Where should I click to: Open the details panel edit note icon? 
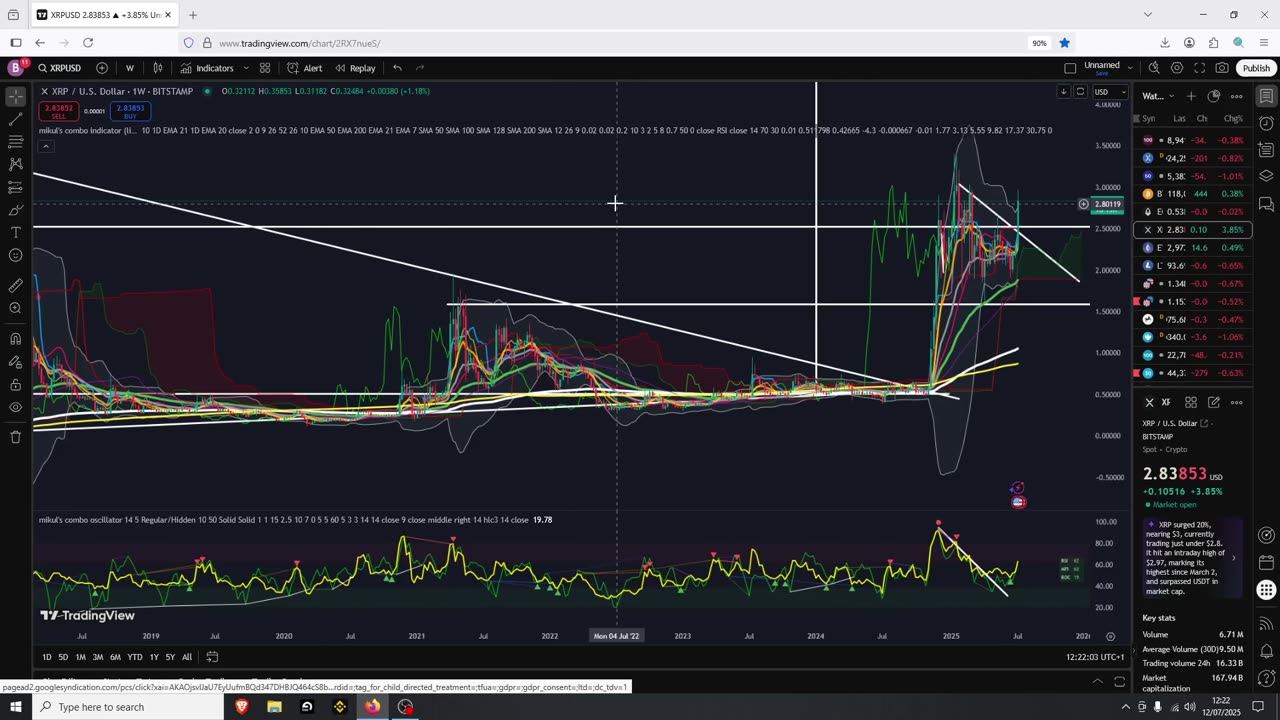pyautogui.click(x=1214, y=402)
